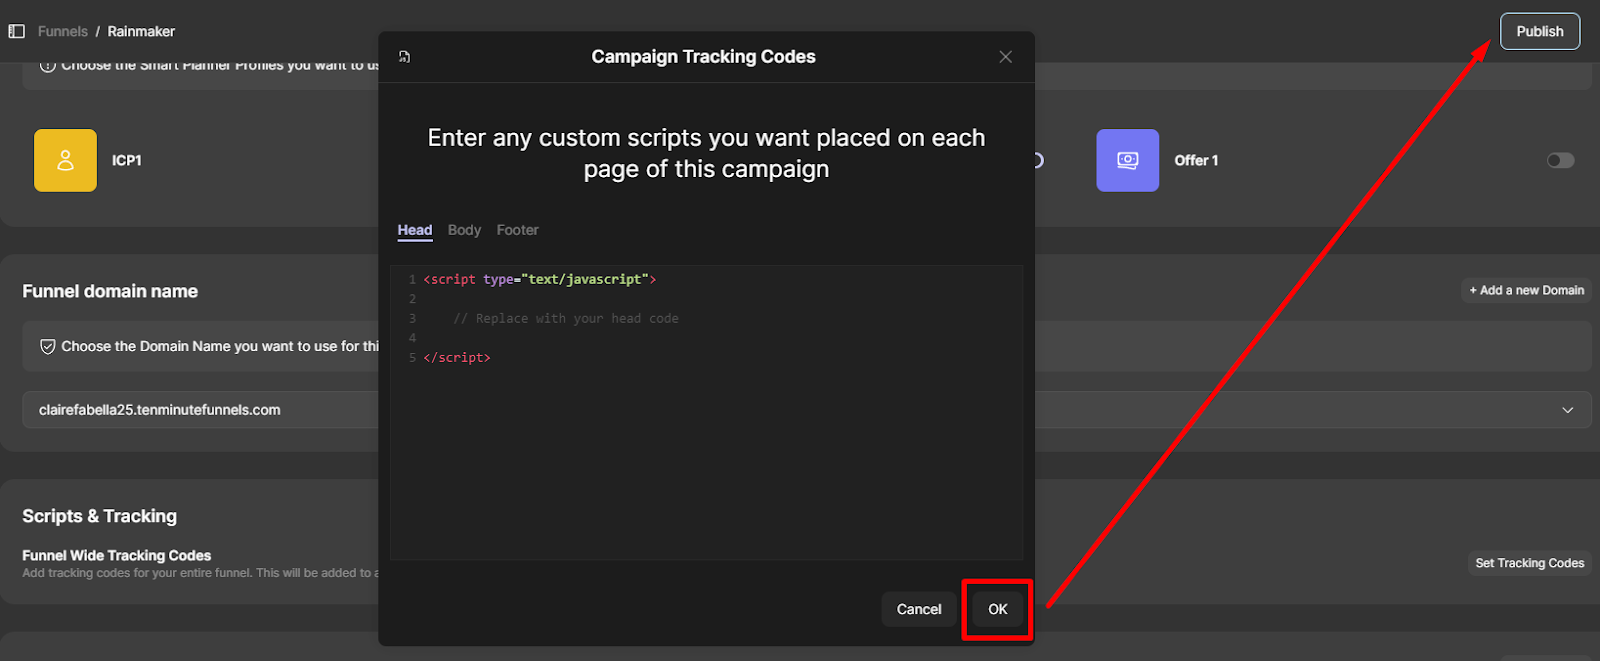Click the Funnel domain name heading
Image resolution: width=1600 pixels, height=661 pixels.
110,291
